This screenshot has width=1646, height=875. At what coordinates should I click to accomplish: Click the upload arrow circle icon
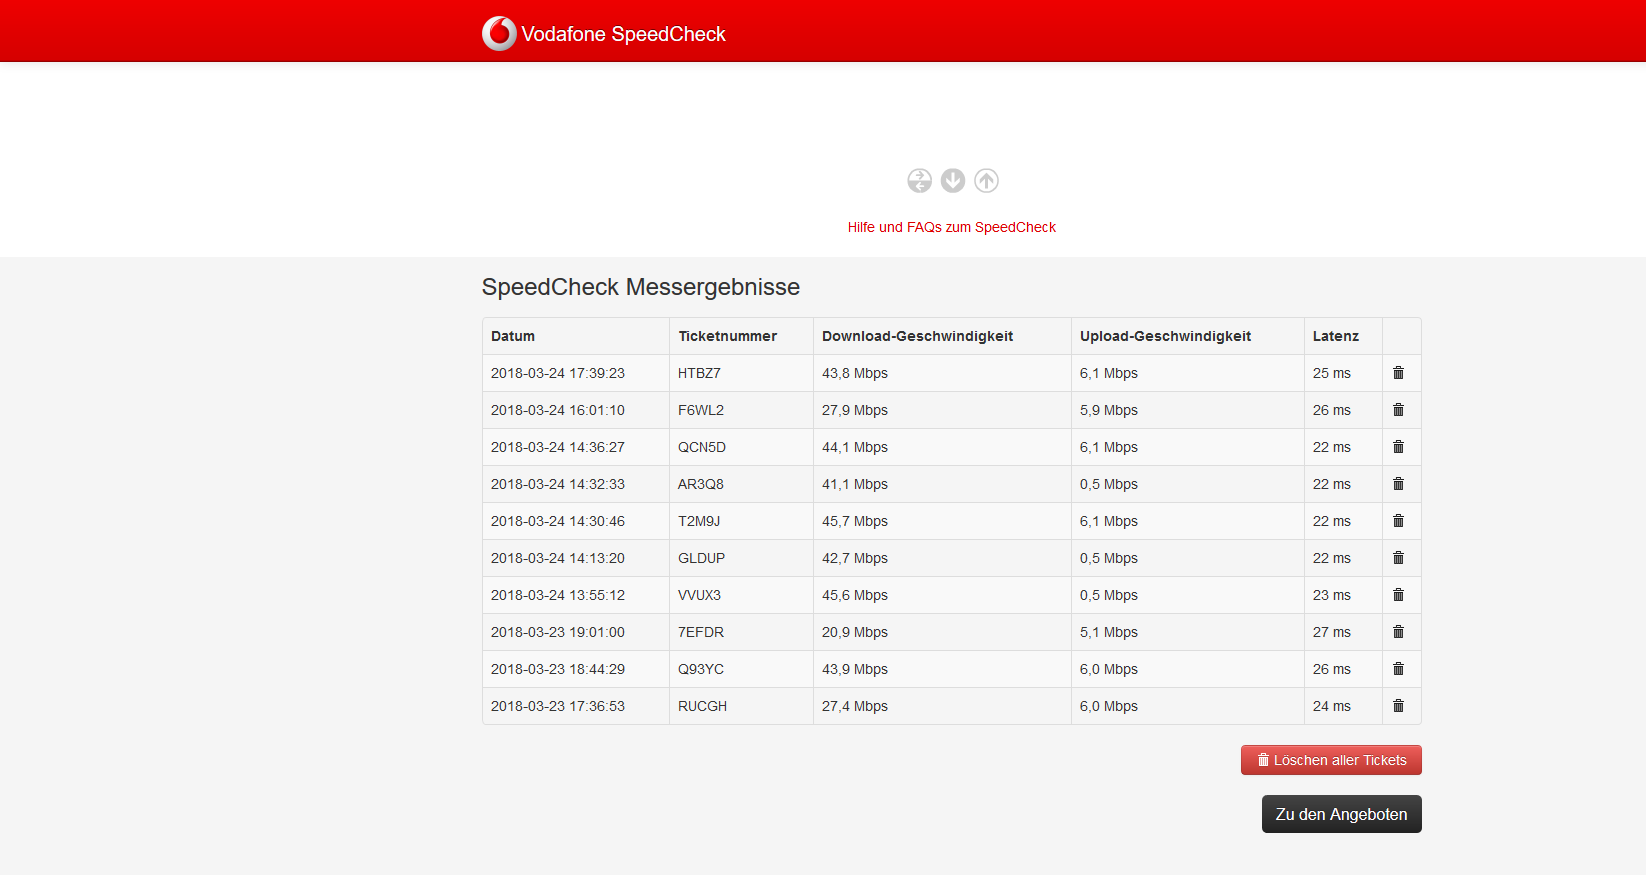pyautogui.click(x=987, y=180)
